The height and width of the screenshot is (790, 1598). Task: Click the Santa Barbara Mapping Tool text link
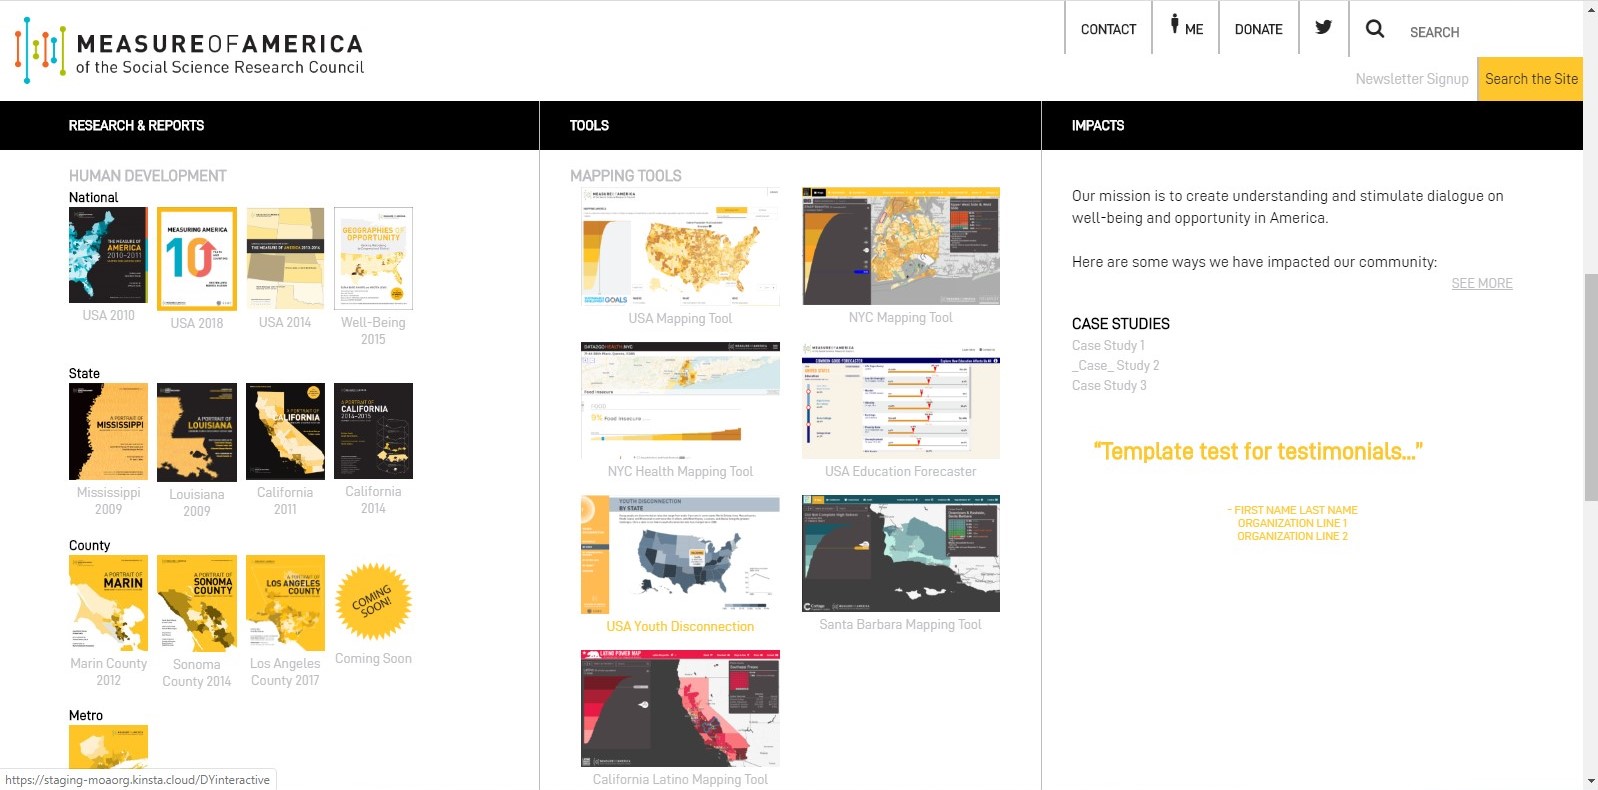point(901,624)
